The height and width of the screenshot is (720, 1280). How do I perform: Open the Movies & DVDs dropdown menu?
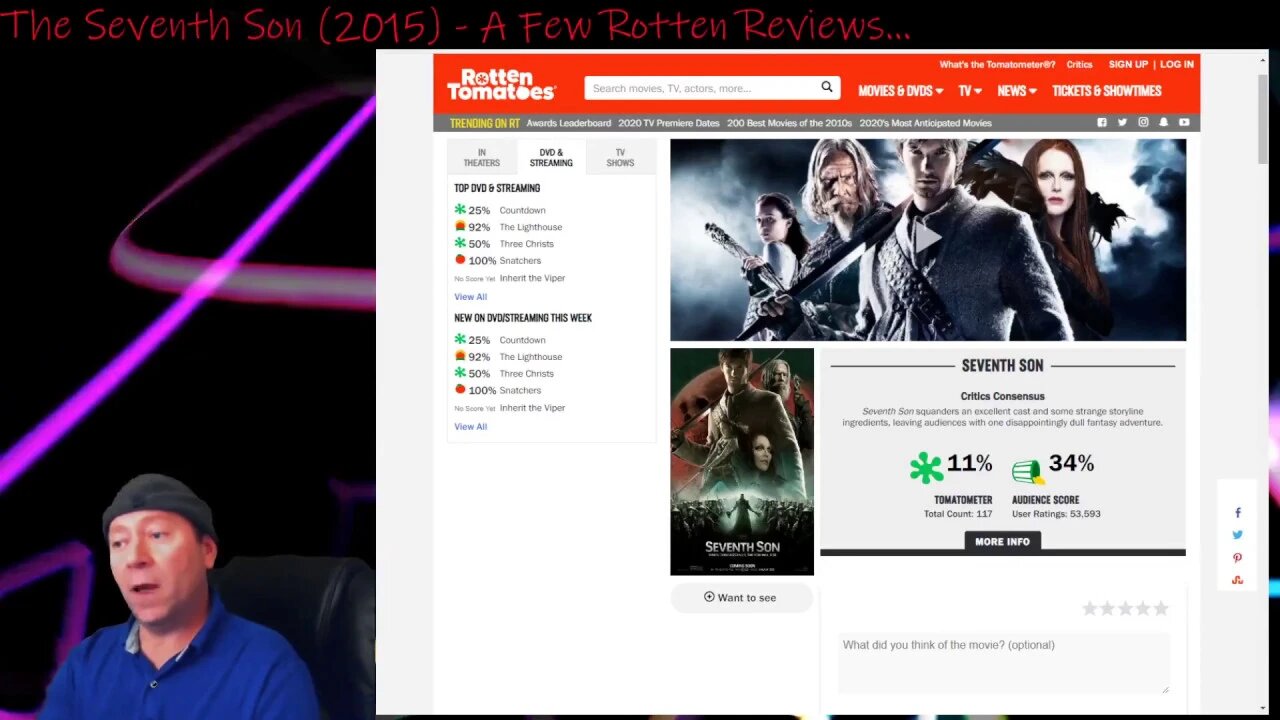click(900, 90)
